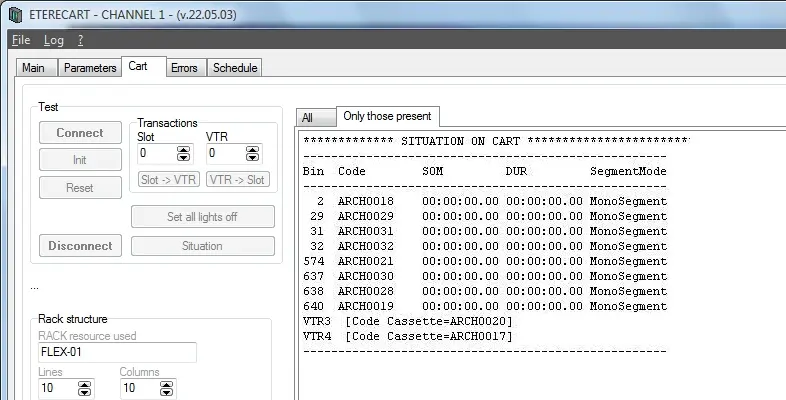Click the VTR number input field
The width and height of the screenshot is (786, 400).
click(x=224, y=154)
